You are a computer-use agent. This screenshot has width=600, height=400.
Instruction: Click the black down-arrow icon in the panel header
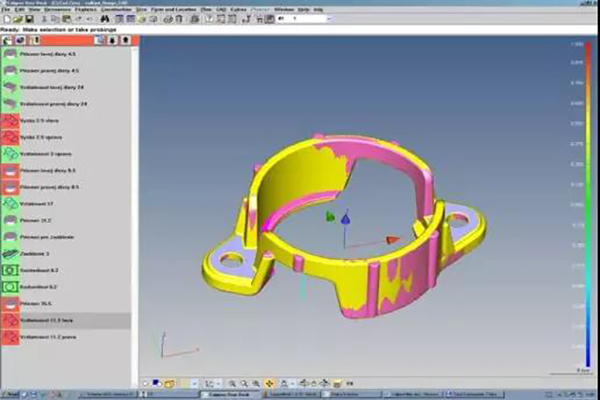(x=112, y=40)
